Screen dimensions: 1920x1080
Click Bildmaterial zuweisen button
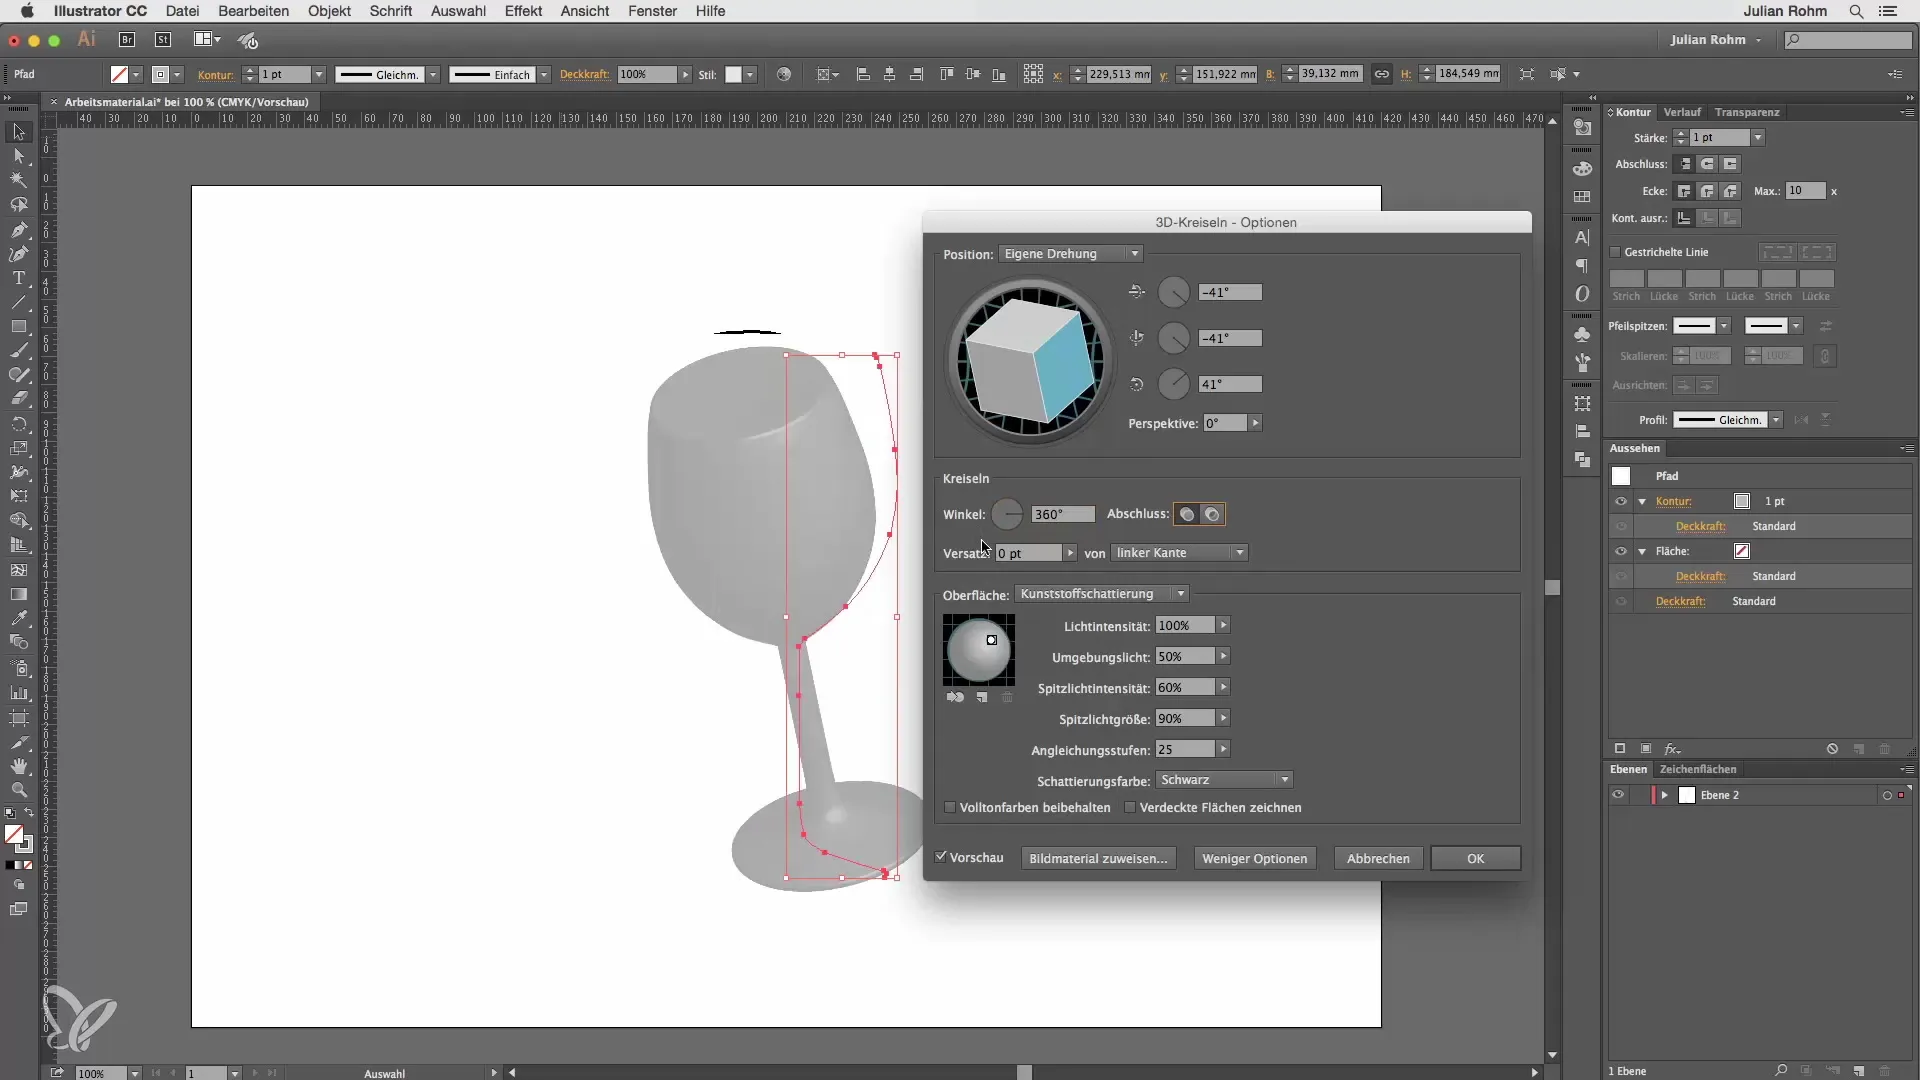1098,858
